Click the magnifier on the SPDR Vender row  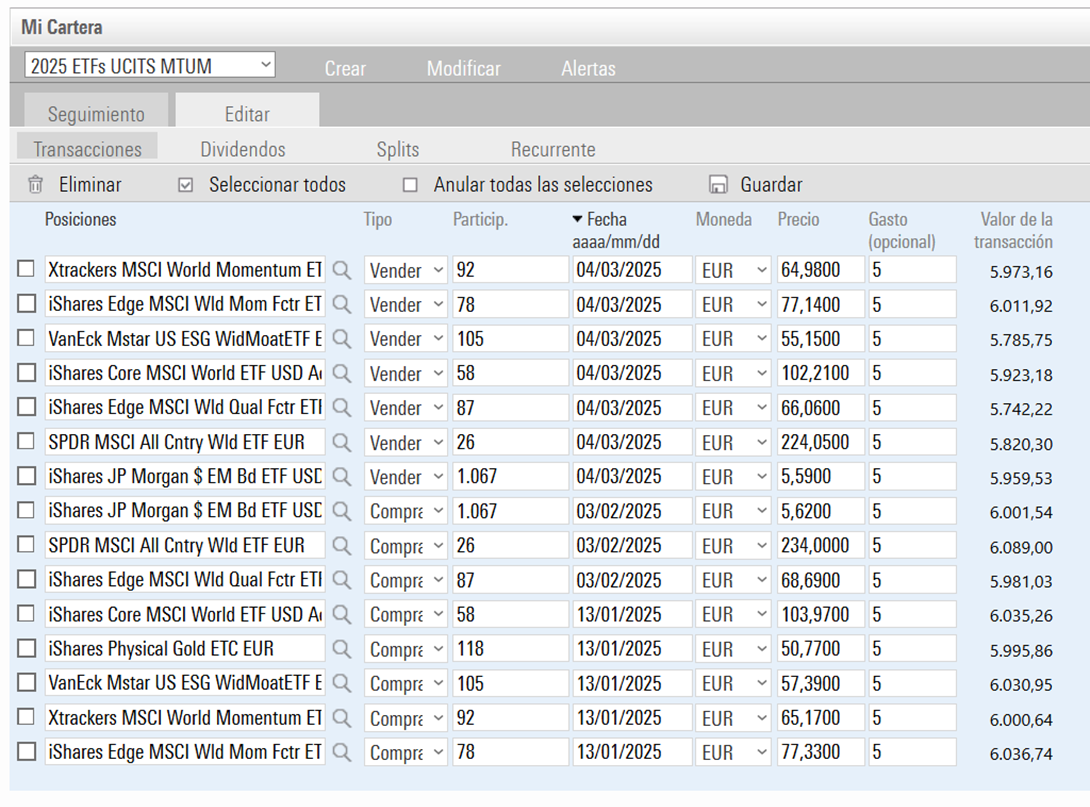point(341,442)
